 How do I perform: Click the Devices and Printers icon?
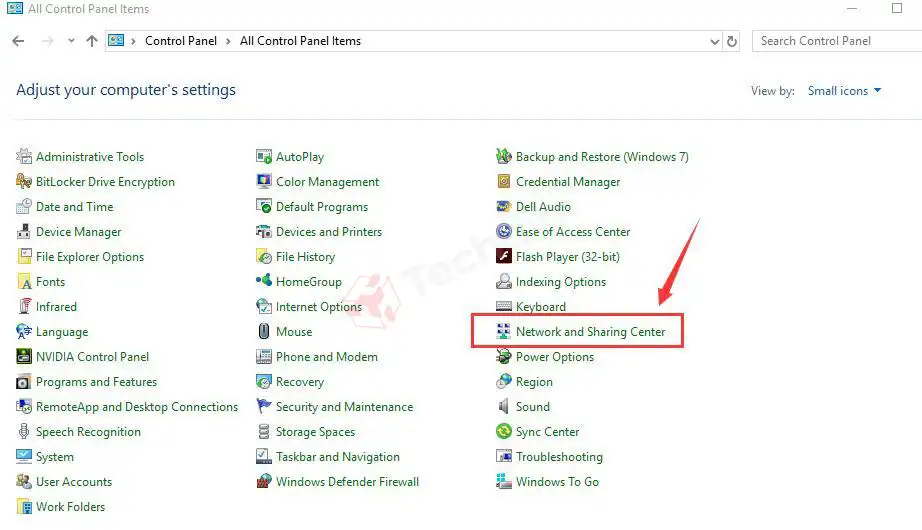tap(264, 232)
